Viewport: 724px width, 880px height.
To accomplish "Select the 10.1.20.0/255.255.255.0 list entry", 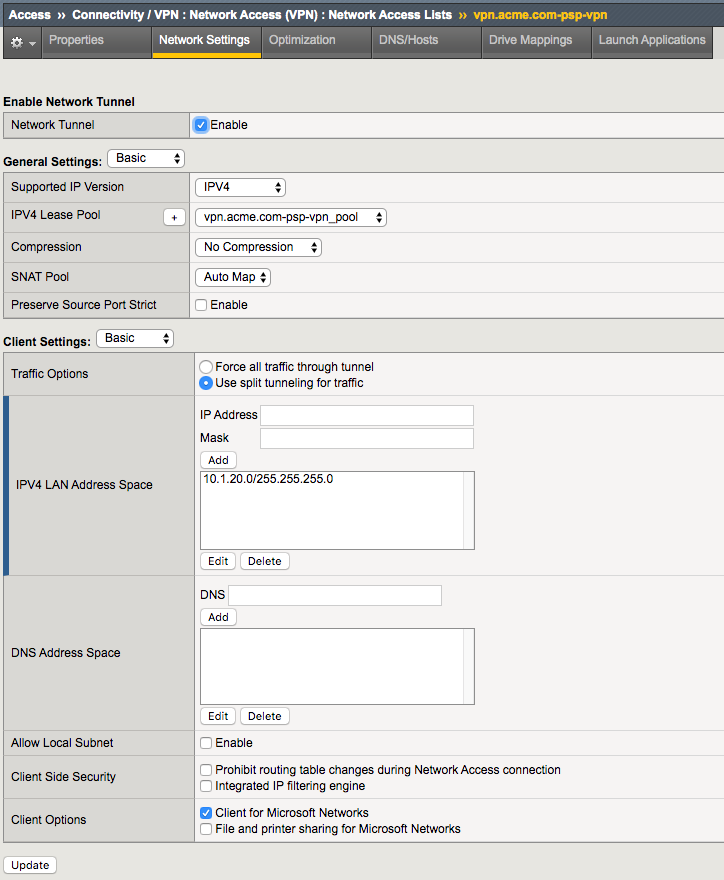I will click(x=268, y=479).
